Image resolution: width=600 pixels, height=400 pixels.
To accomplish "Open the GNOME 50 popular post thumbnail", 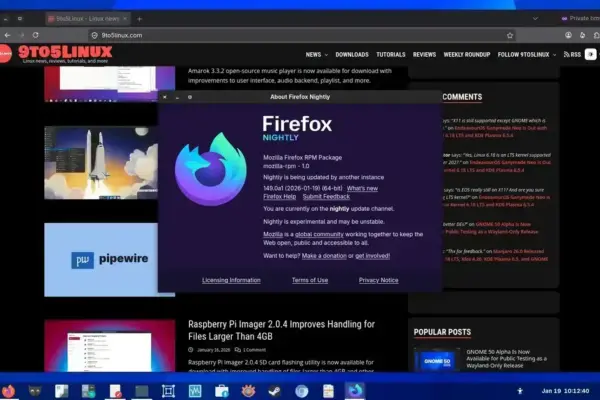I will [x=437, y=360].
